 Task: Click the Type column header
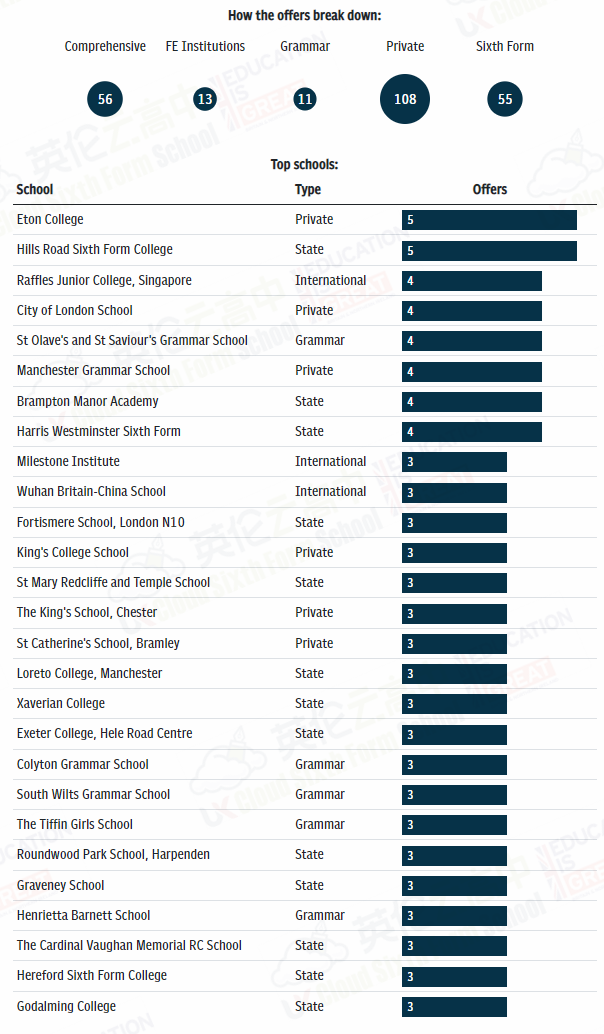point(308,189)
